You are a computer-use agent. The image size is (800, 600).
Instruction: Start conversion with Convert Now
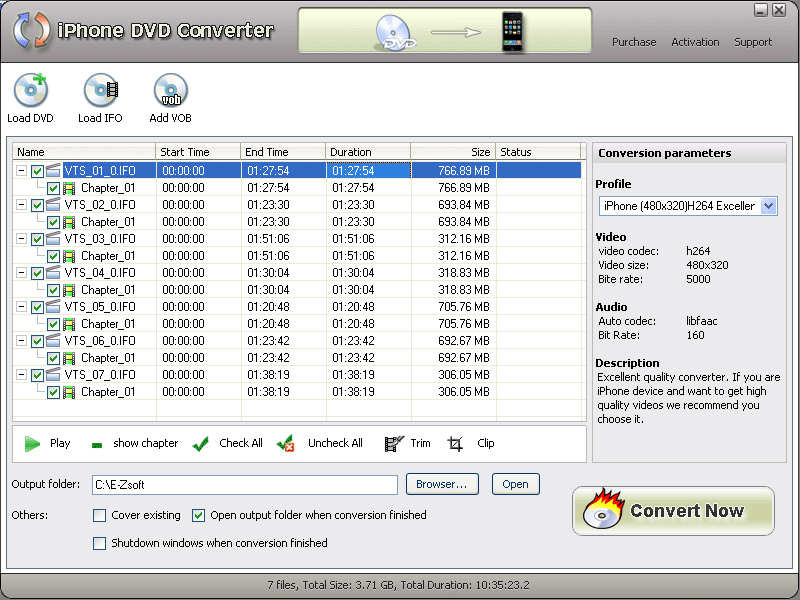673,511
